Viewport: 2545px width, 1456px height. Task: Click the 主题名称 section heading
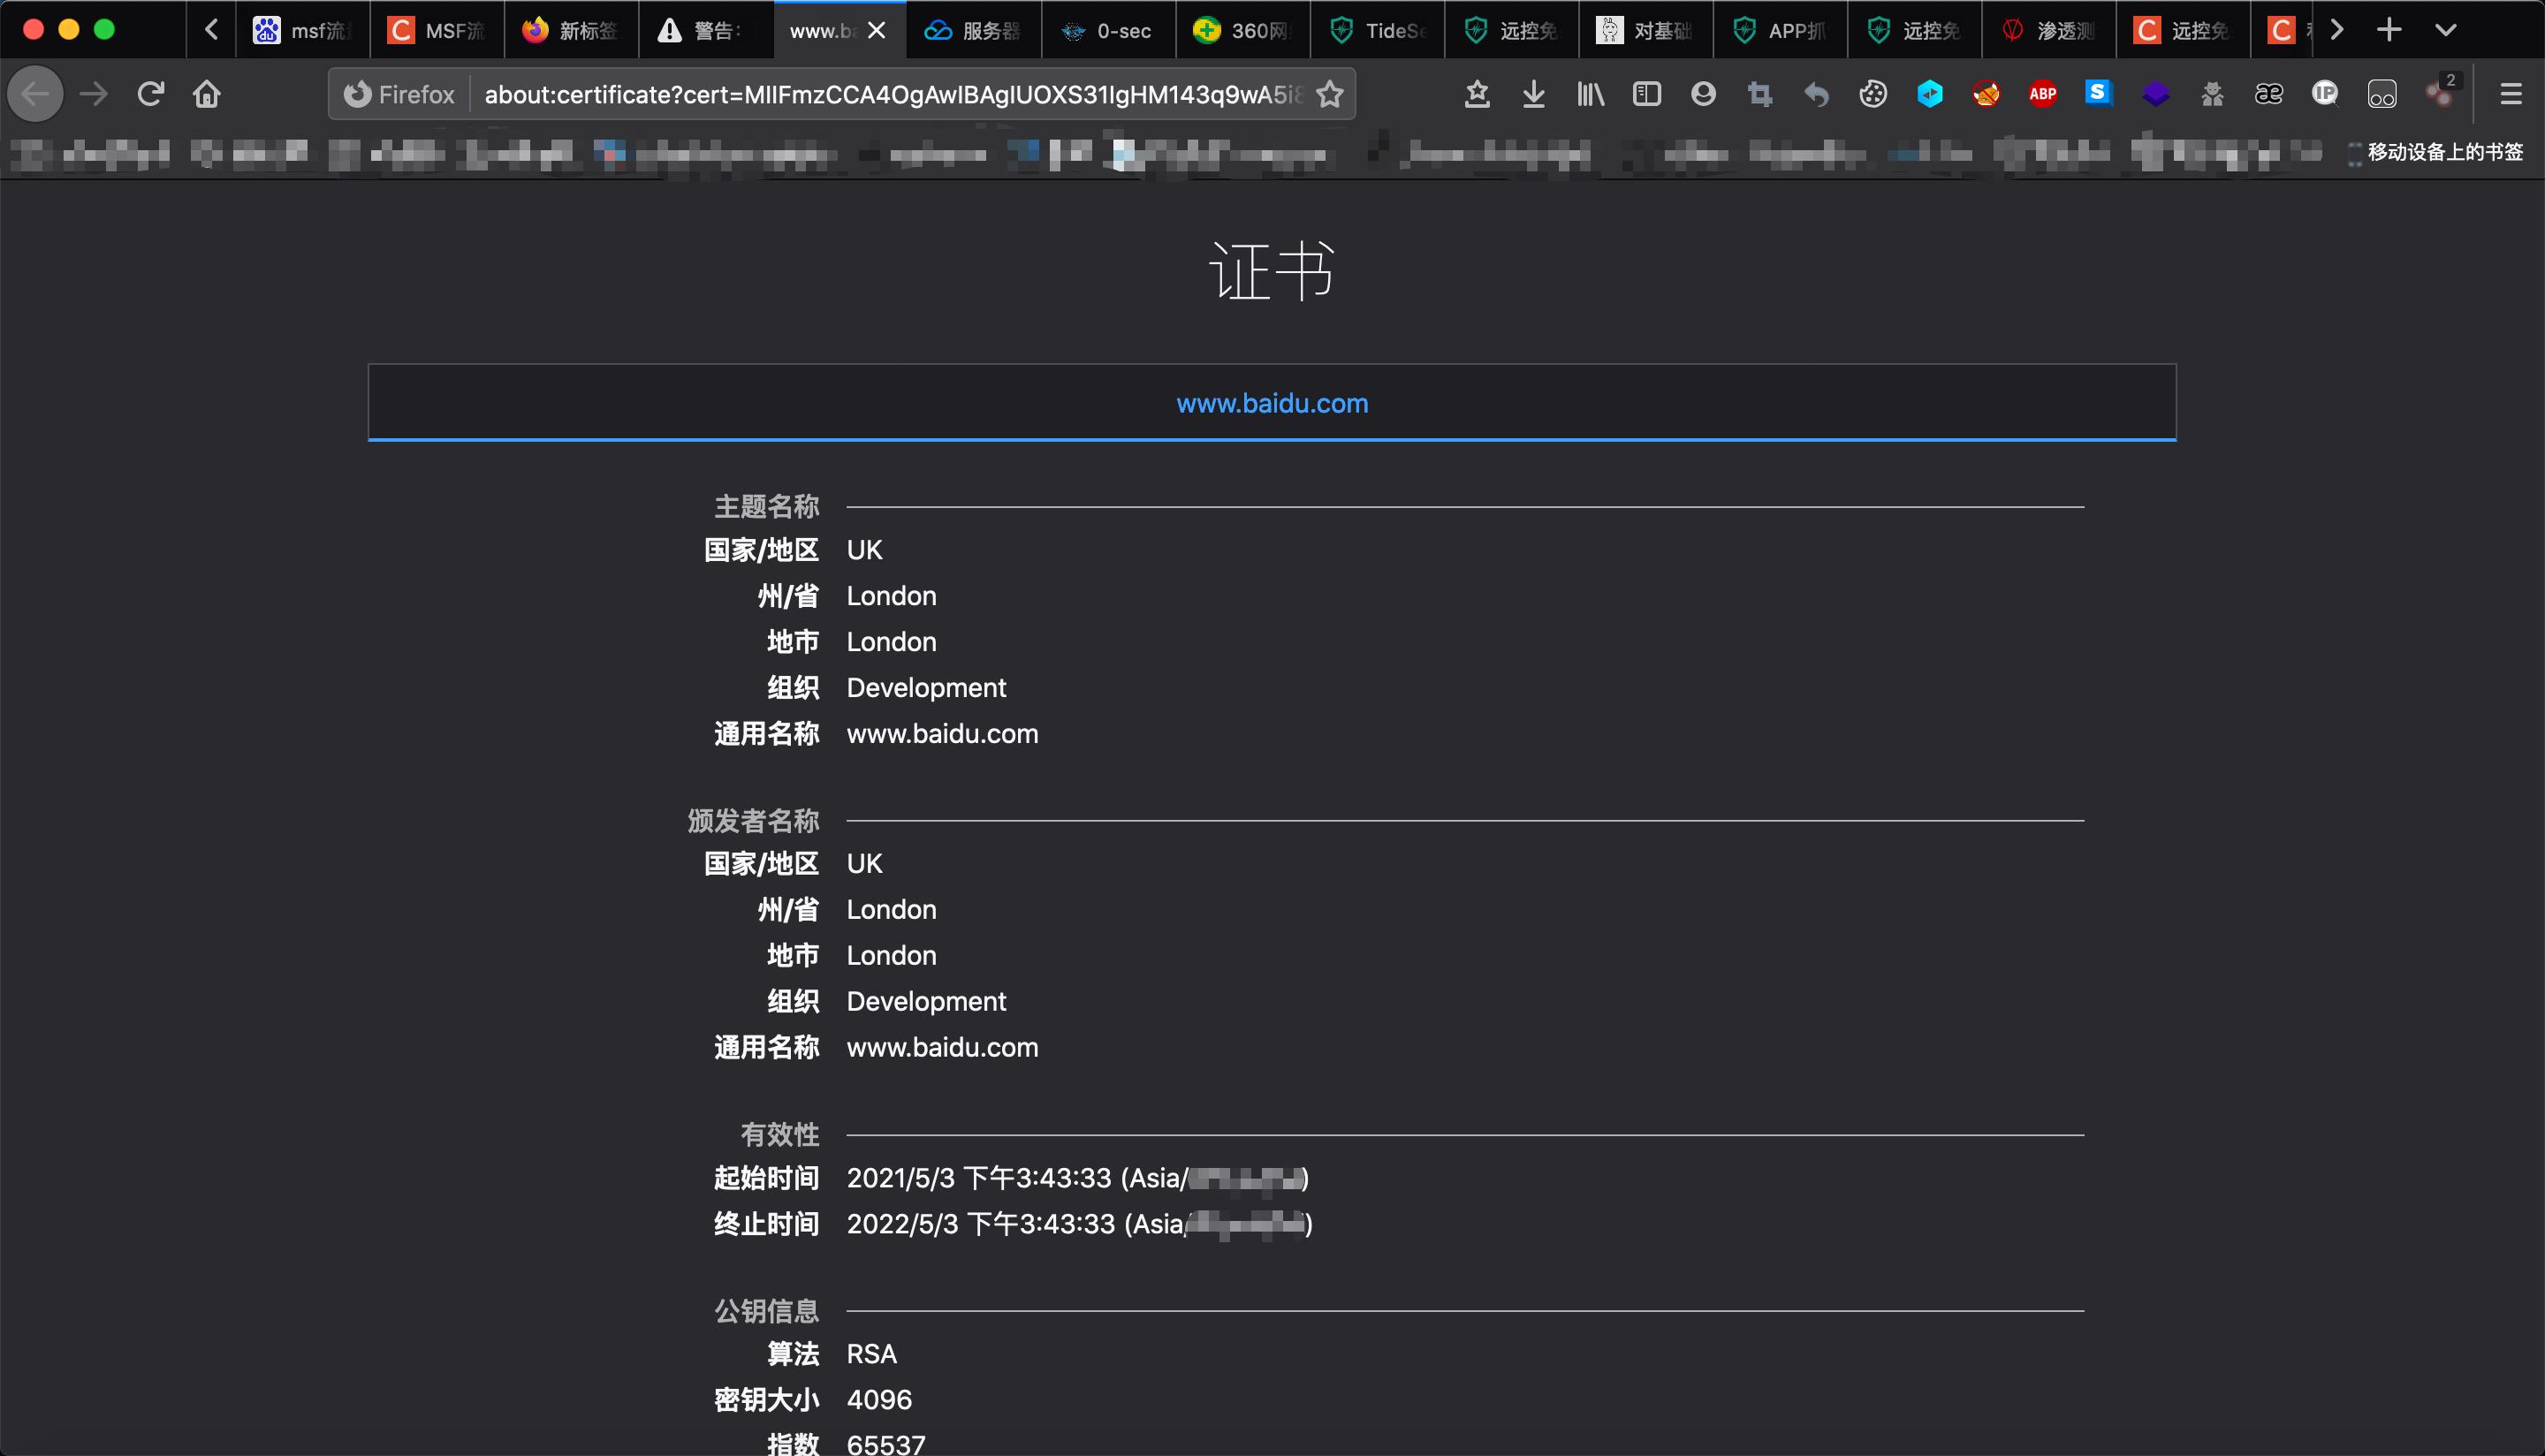[766, 507]
